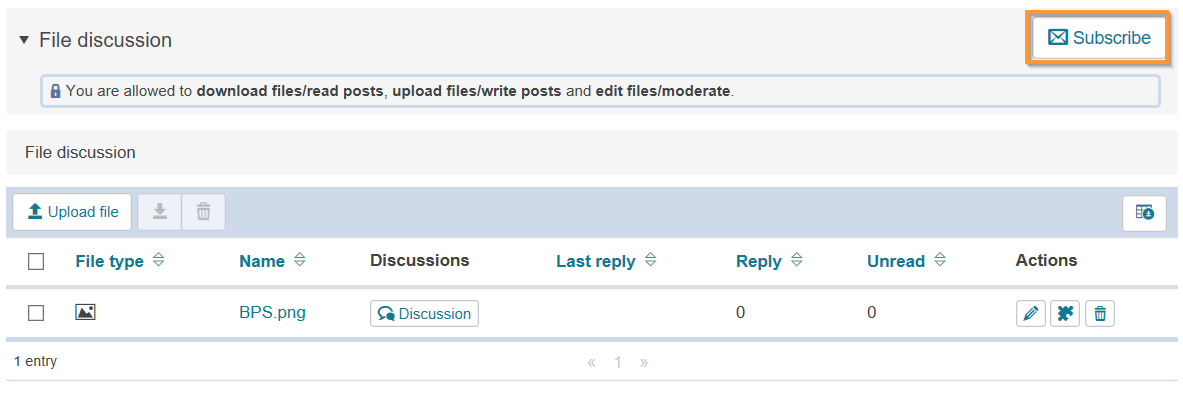The width and height of the screenshot is (1183, 408).
Task: Click the edit pencil icon for BPS.png
Action: [x=1030, y=314]
